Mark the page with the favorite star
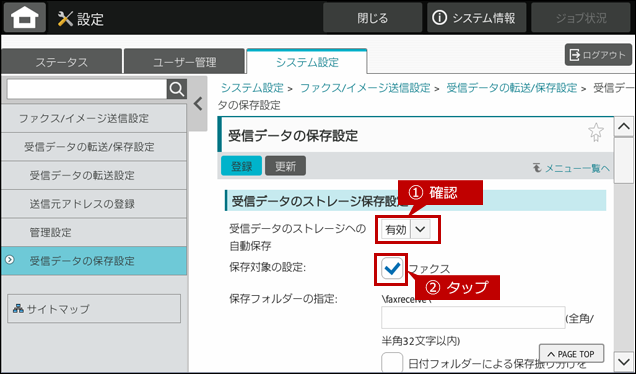This screenshot has width=636, height=374. [x=595, y=132]
